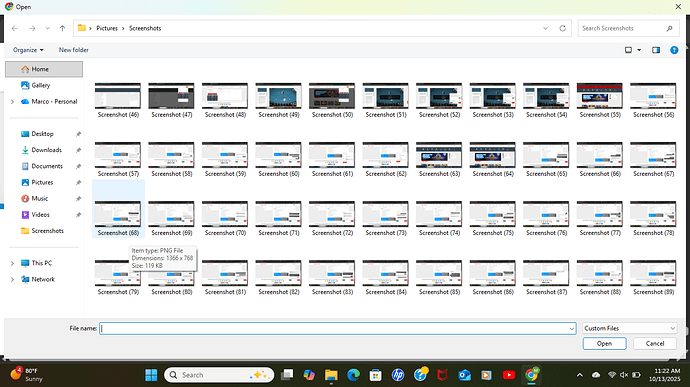Select Home in navigation pane
Image resolution: width=690 pixels, height=387 pixels.
pos(44,69)
